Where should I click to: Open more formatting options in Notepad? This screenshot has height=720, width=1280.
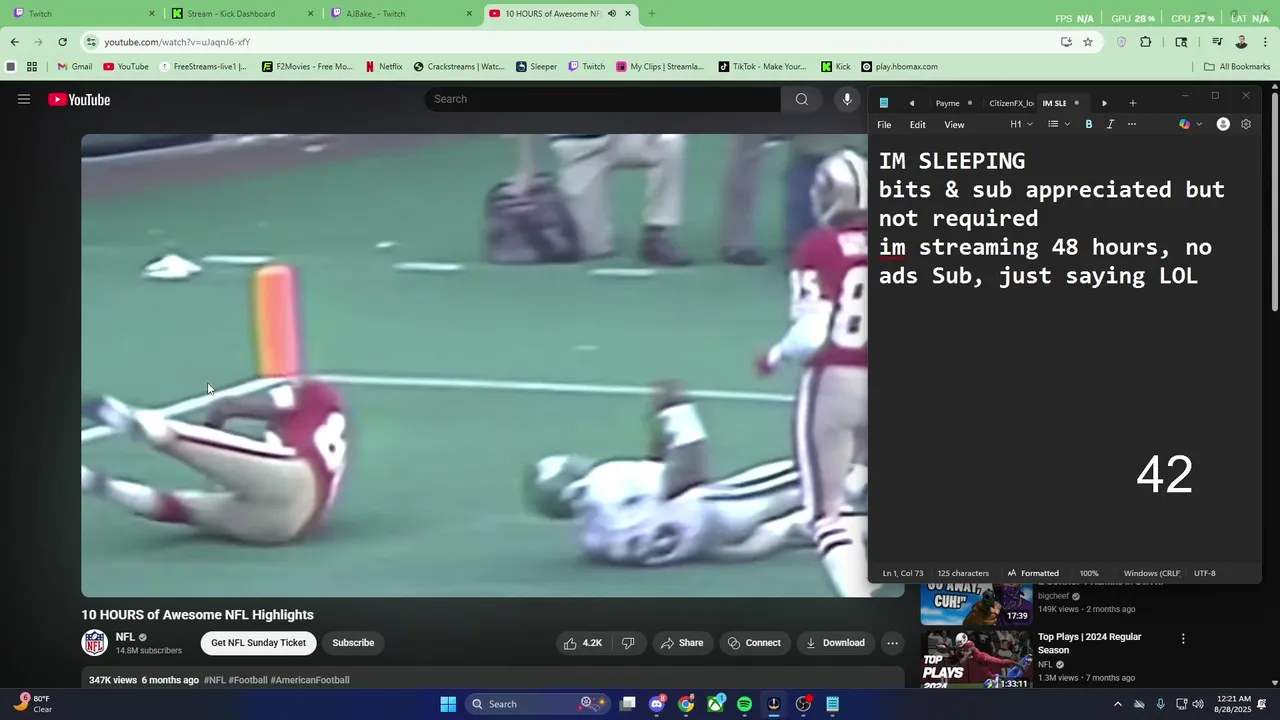[x=1132, y=124]
